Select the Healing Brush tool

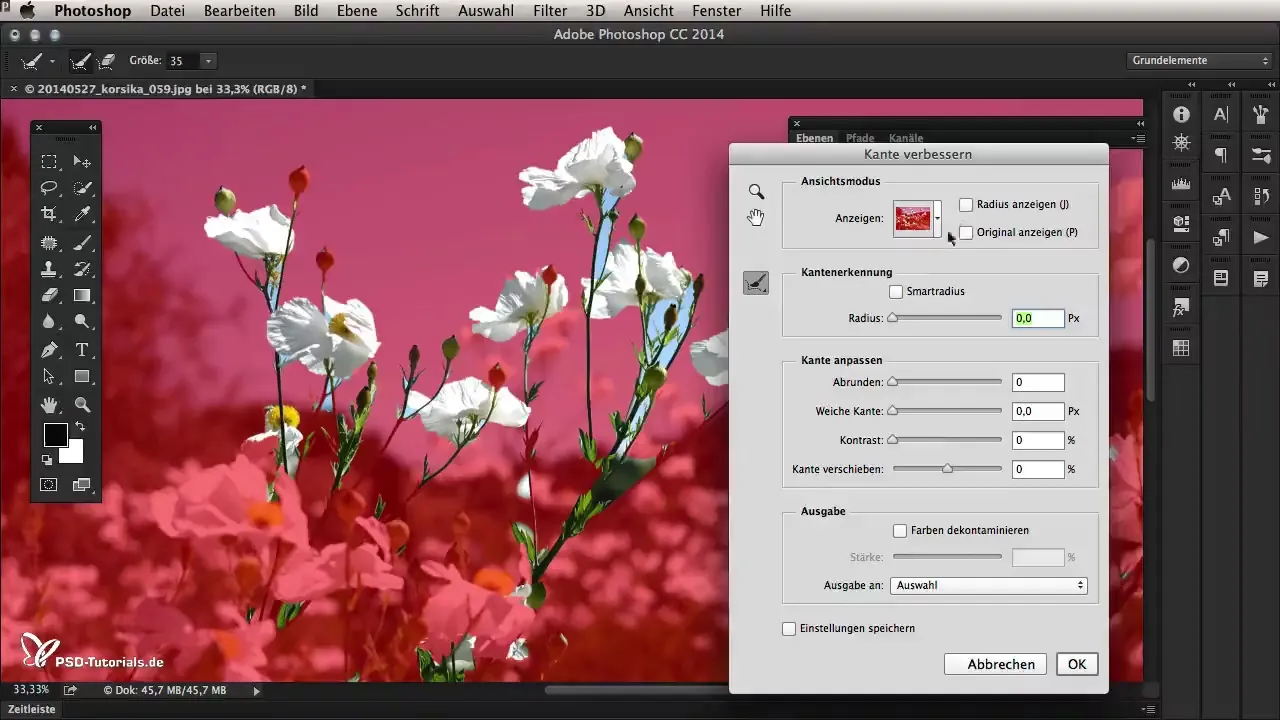click(x=49, y=242)
